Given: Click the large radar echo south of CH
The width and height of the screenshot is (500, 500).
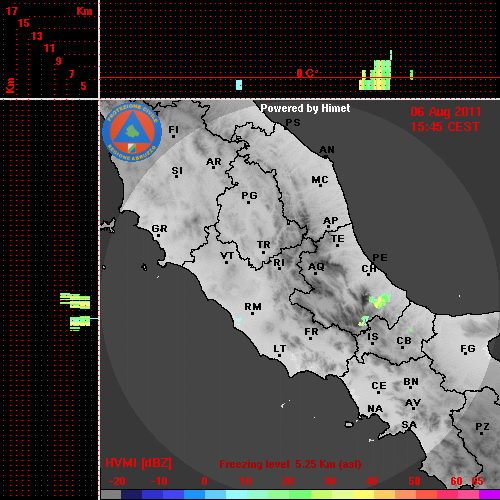Looking at the screenshot, I should tap(380, 301).
